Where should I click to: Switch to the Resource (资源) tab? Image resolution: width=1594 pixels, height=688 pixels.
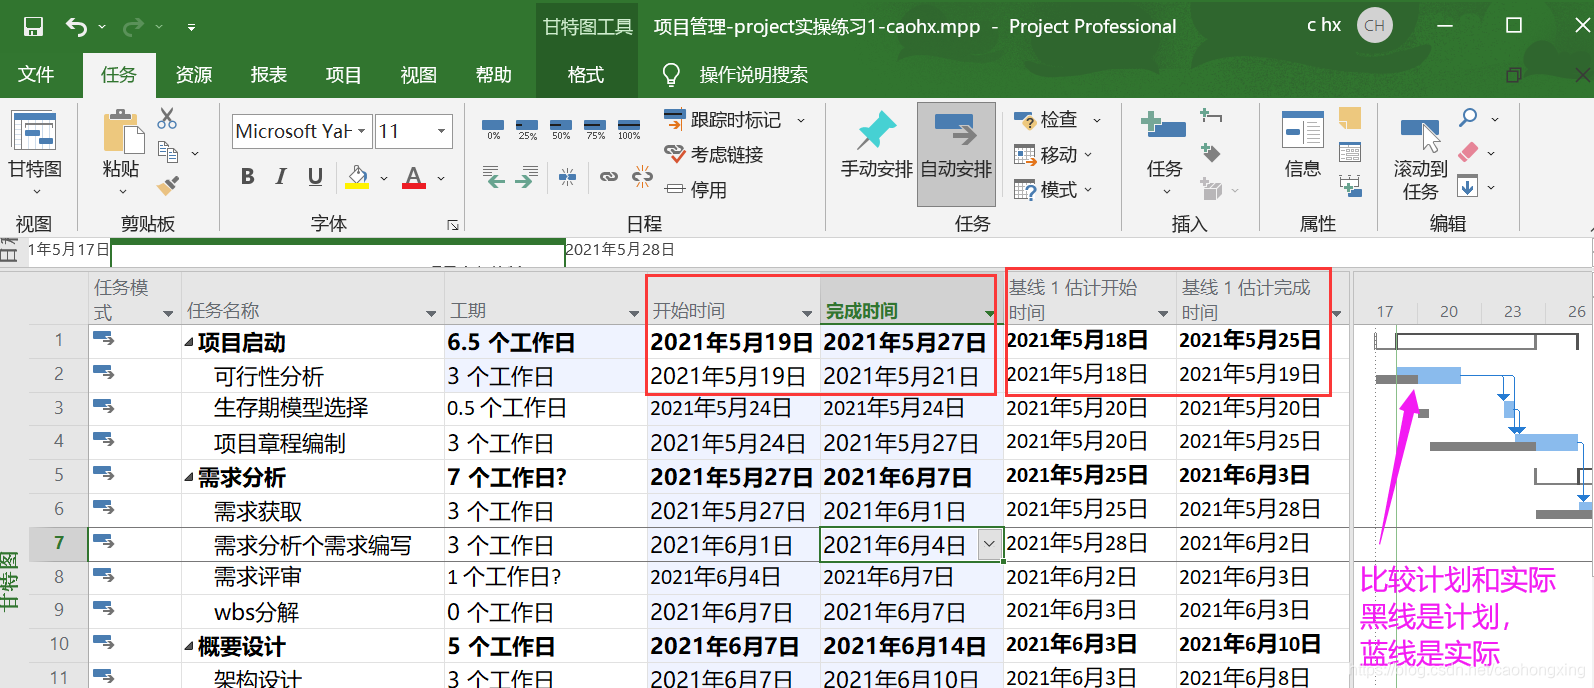click(194, 75)
